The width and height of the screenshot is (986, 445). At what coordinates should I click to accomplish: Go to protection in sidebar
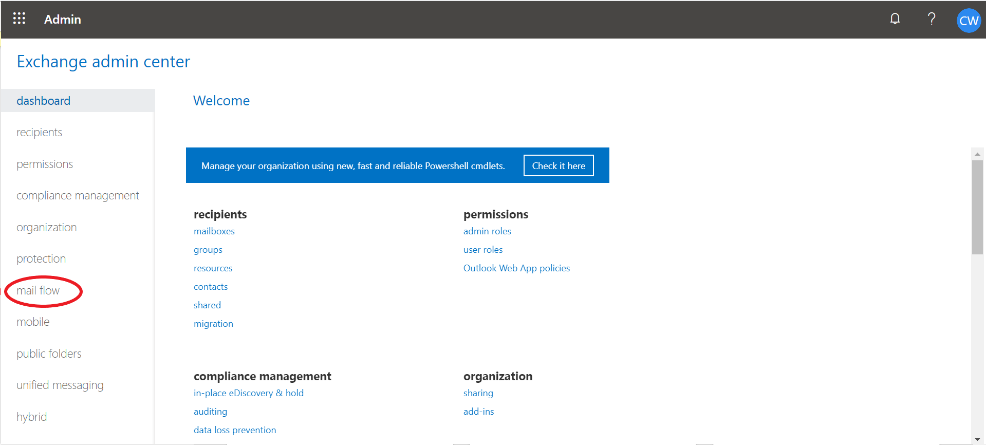(41, 259)
